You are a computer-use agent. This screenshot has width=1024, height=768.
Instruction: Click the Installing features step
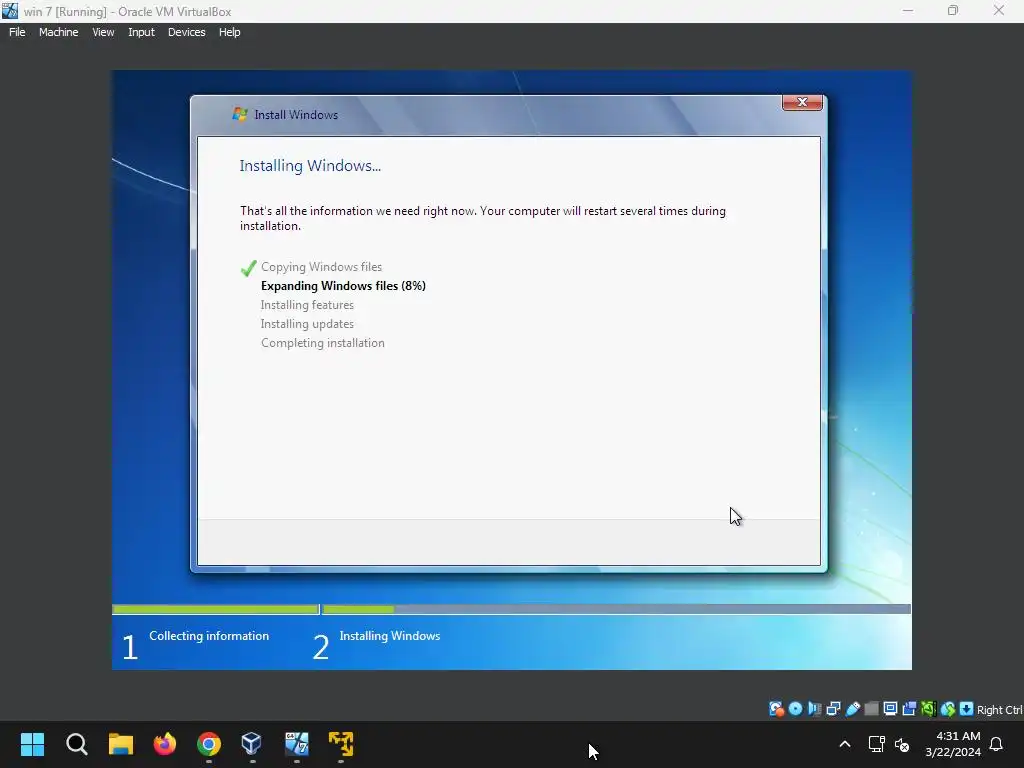pyautogui.click(x=307, y=305)
